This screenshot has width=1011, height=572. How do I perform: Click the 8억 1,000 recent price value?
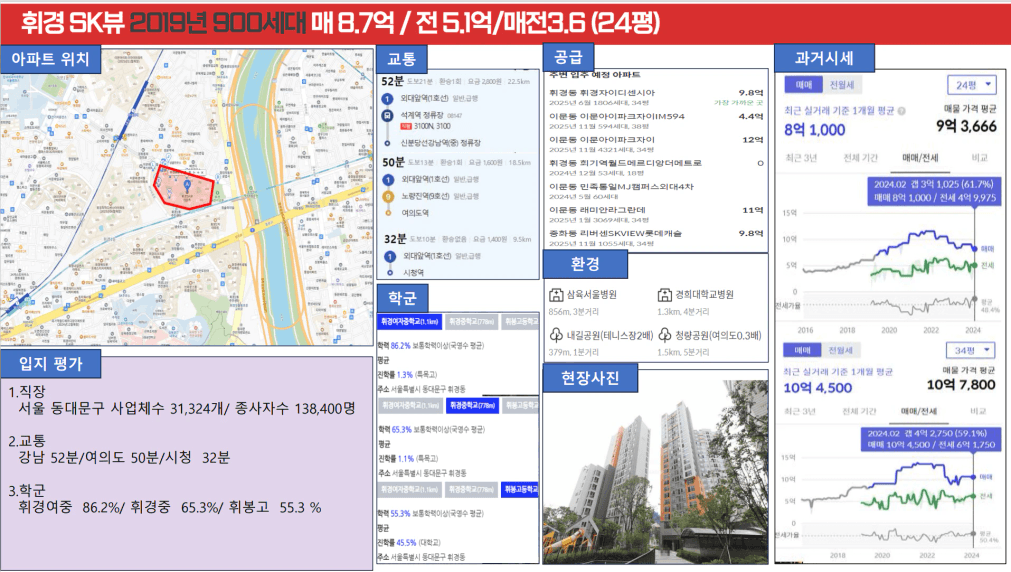814,130
